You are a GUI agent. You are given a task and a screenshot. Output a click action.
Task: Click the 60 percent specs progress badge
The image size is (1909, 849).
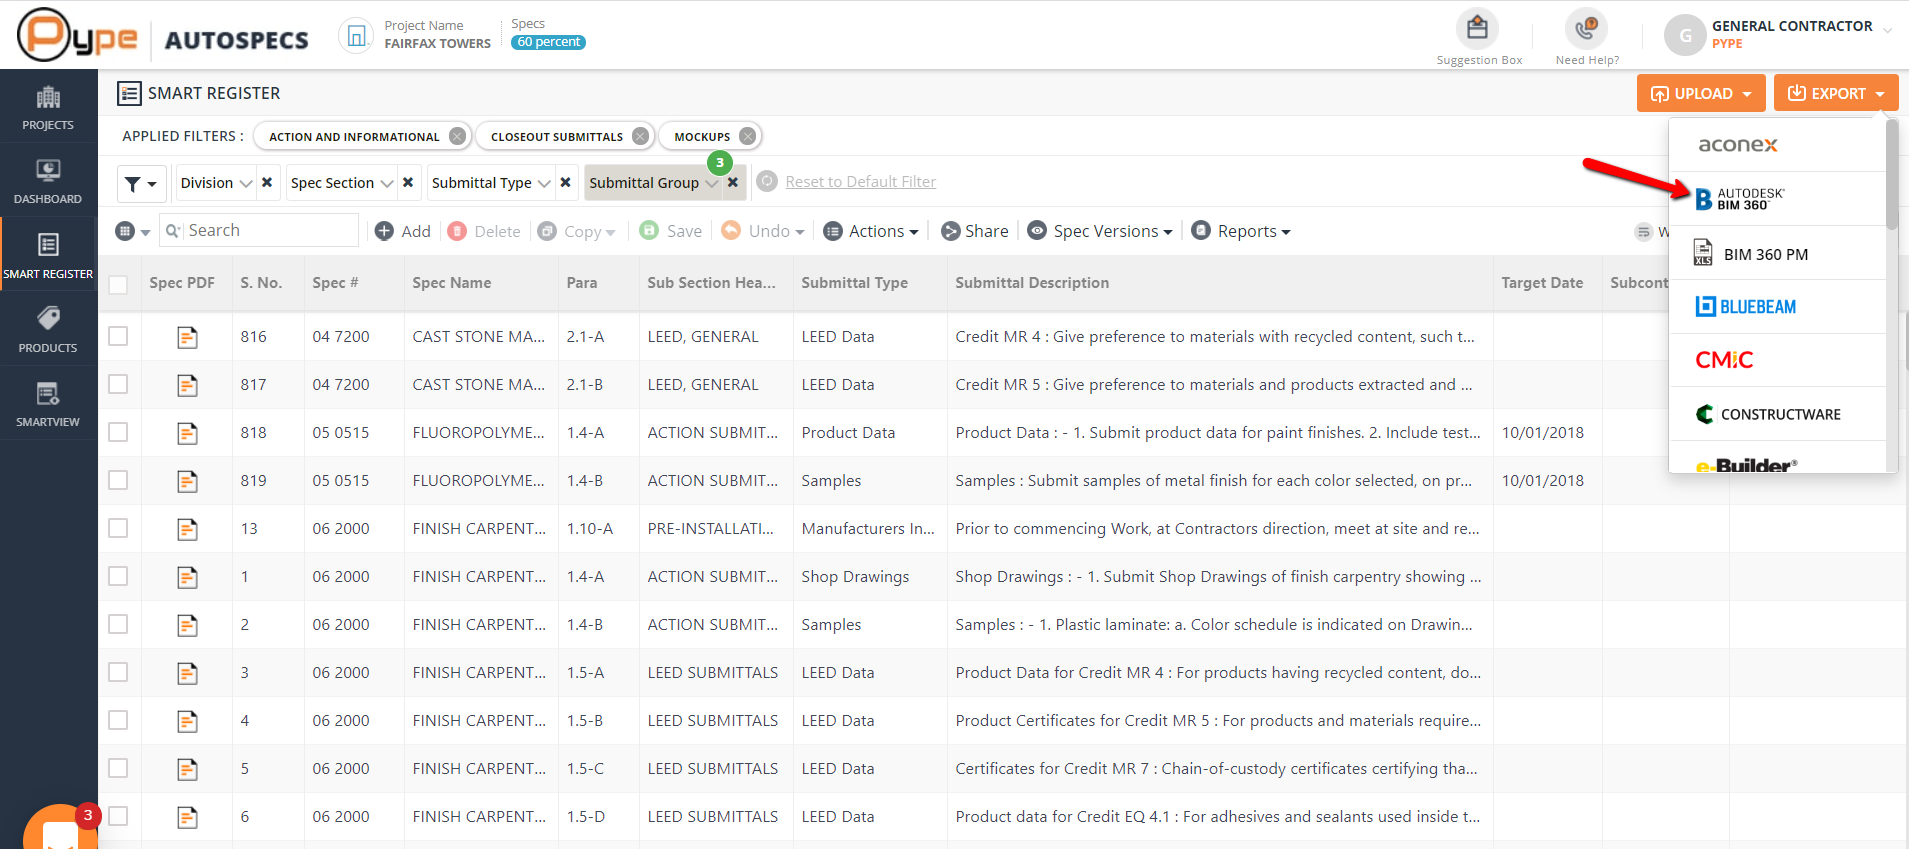tap(548, 42)
